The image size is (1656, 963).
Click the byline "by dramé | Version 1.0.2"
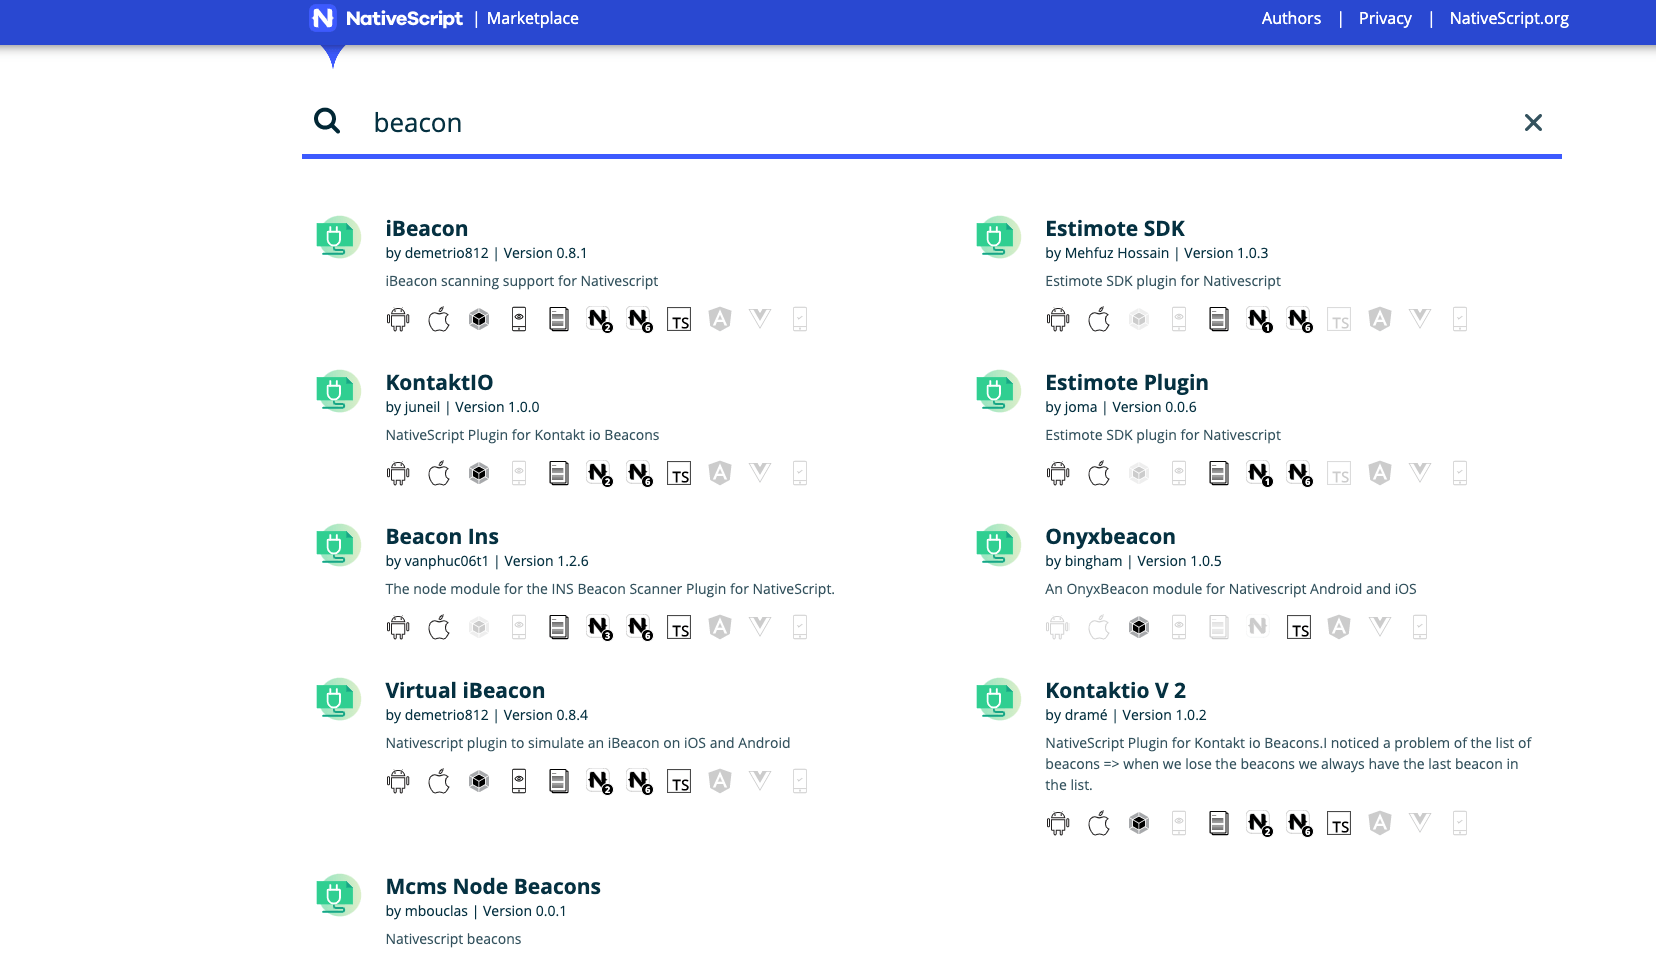coord(1125,715)
